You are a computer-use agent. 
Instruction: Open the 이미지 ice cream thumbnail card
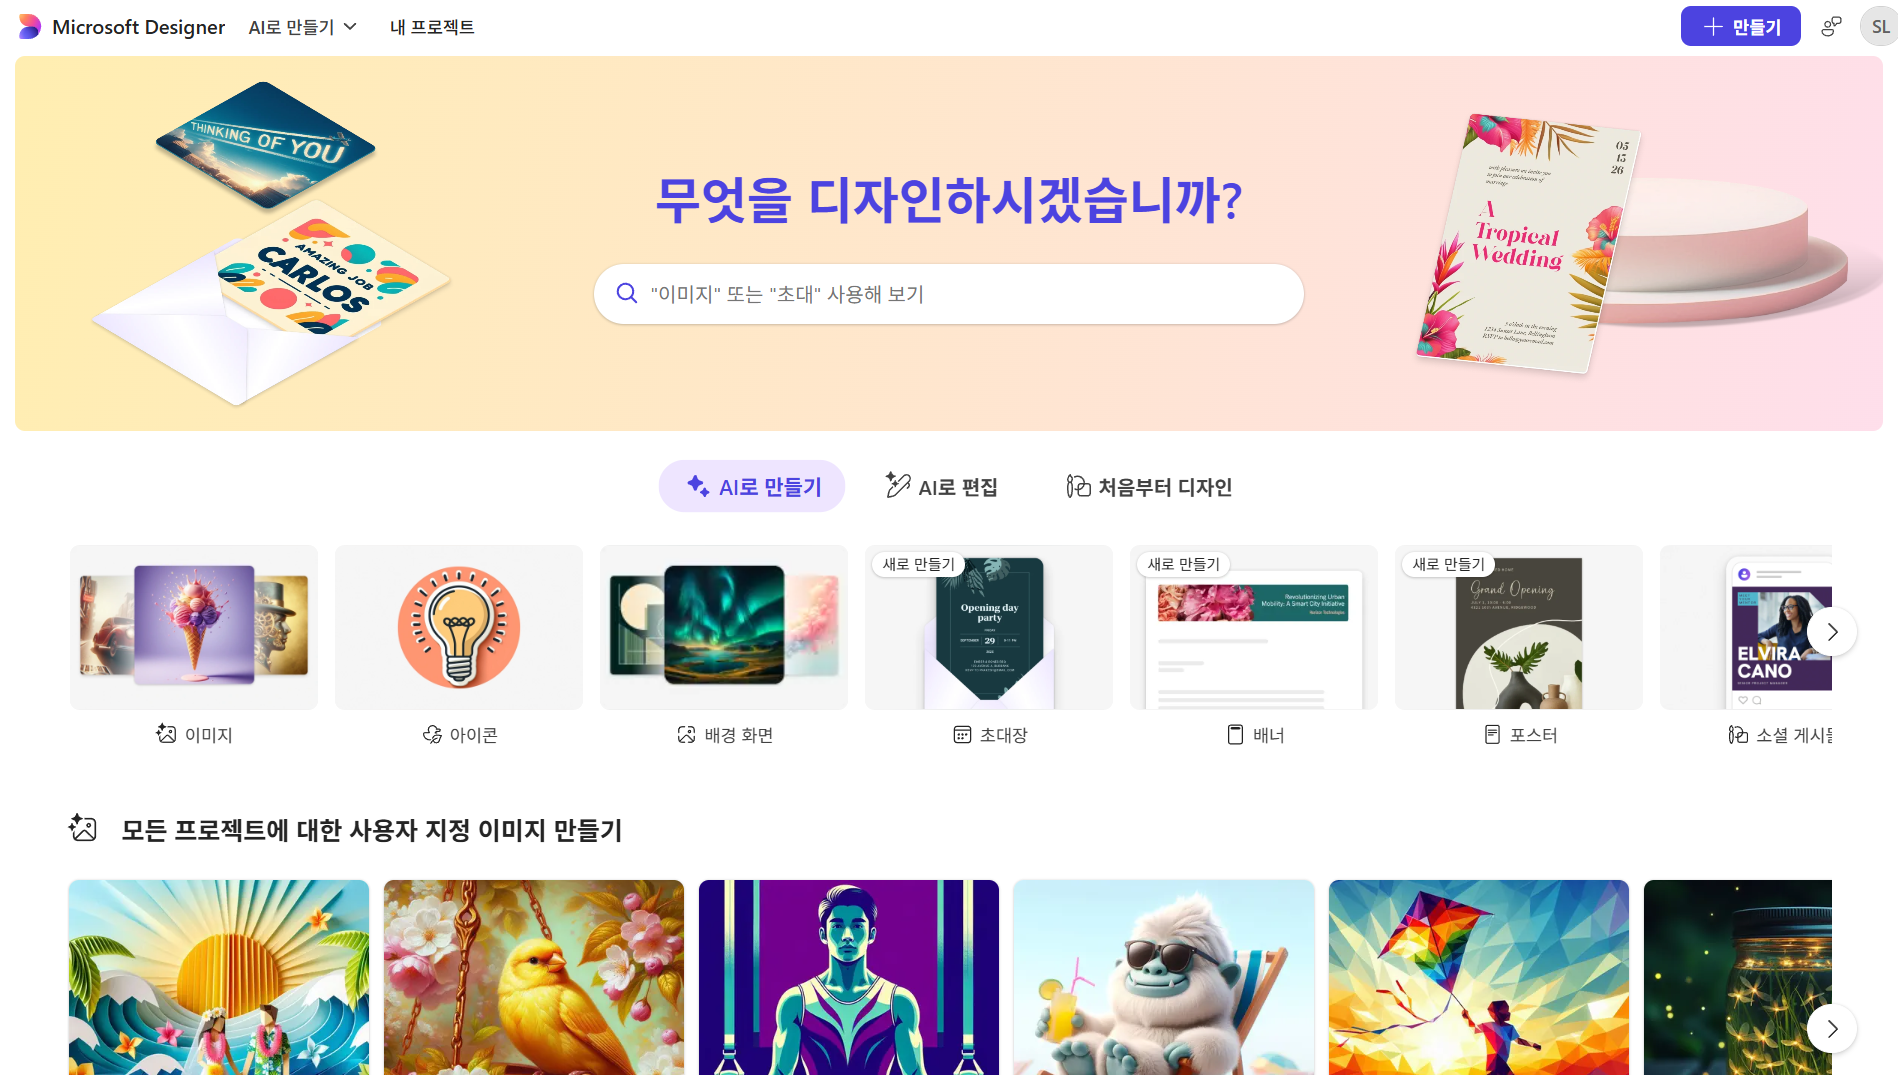point(194,627)
